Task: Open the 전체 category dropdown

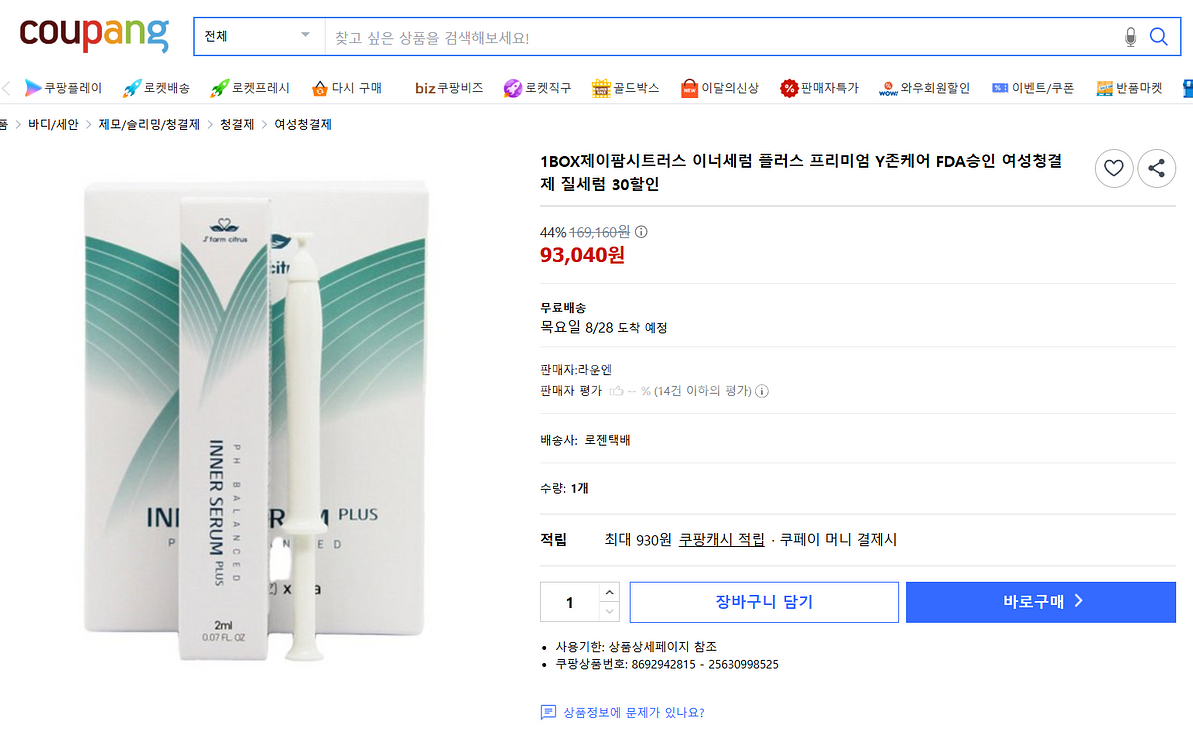Action: (x=258, y=37)
